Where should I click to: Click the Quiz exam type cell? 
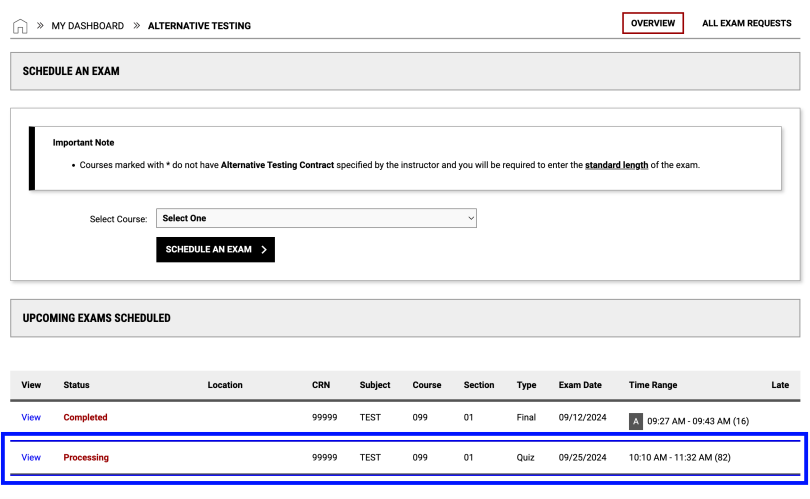pos(525,458)
